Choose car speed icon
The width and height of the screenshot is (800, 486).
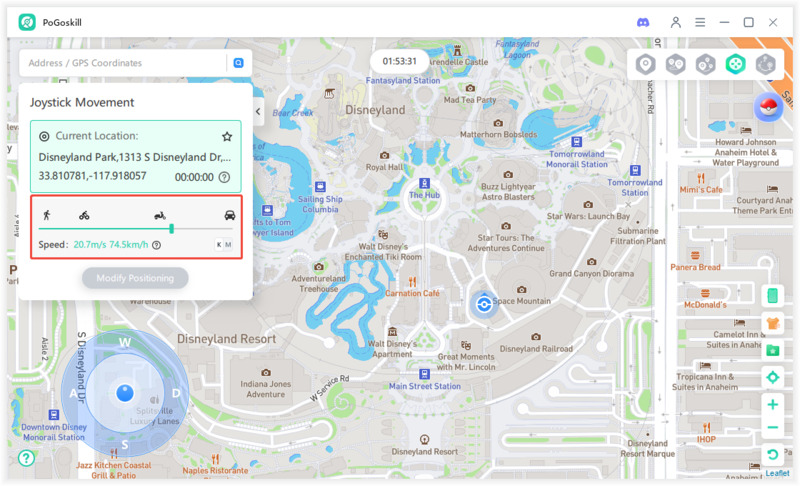click(230, 215)
